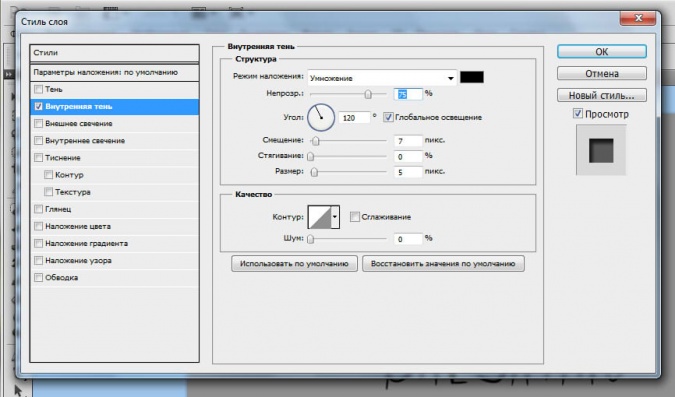Click the Отмена button
The width and height of the screenshot is (675, 397).
tap(601, 74)
